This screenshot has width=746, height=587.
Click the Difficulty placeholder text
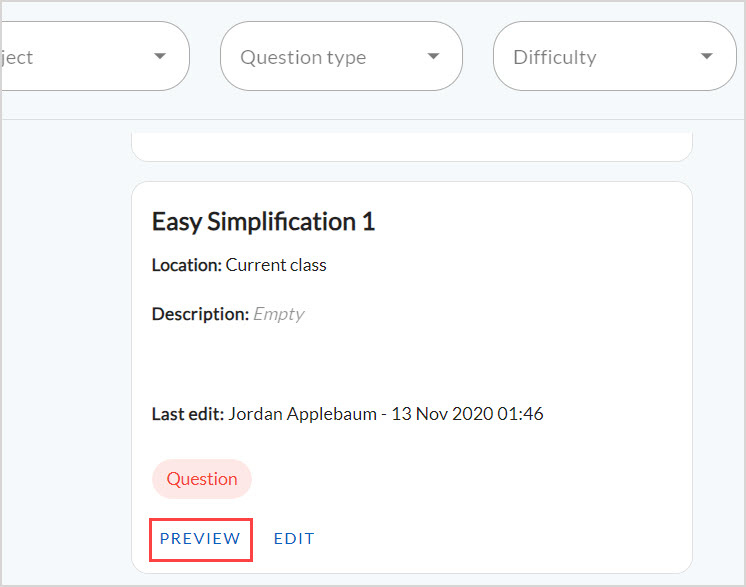tap(554, 57)
